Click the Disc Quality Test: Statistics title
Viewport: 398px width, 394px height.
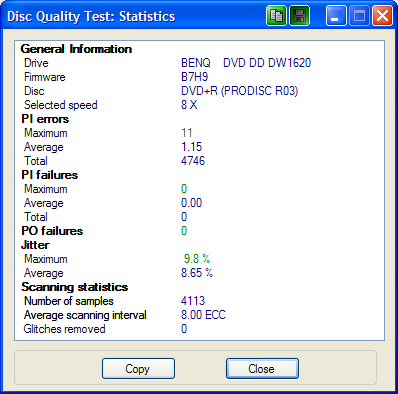pos(91,16)
